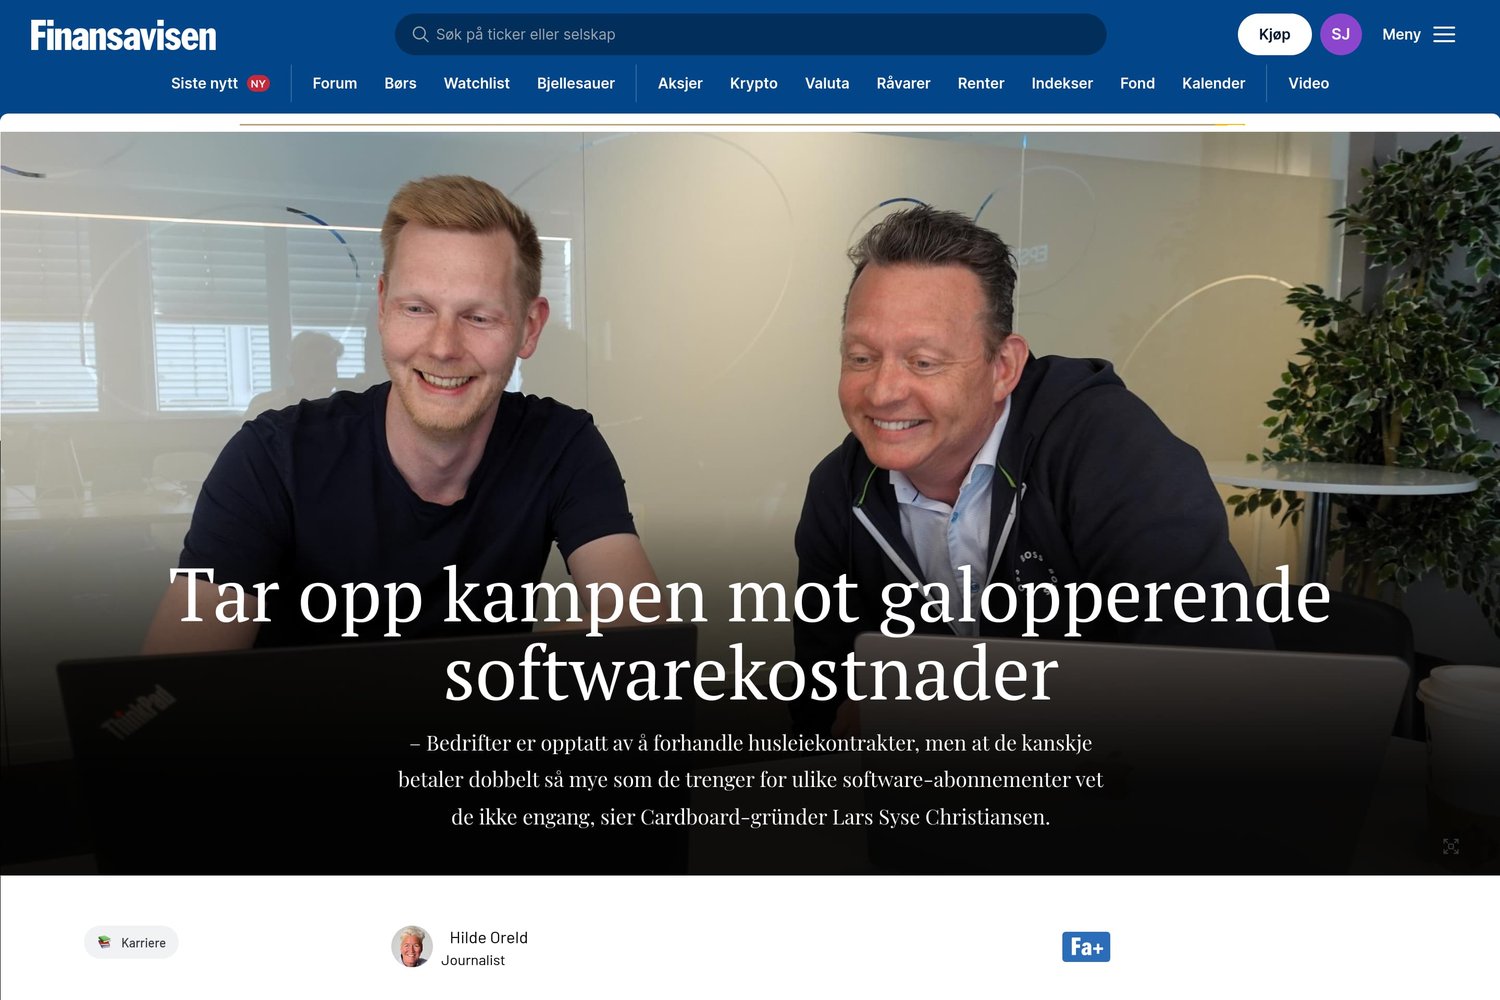This screenshot has height=1000, width=1500.
Task: Open the hamburger Meny icon
Action: pyautogui.click(x=1444, y=34)
